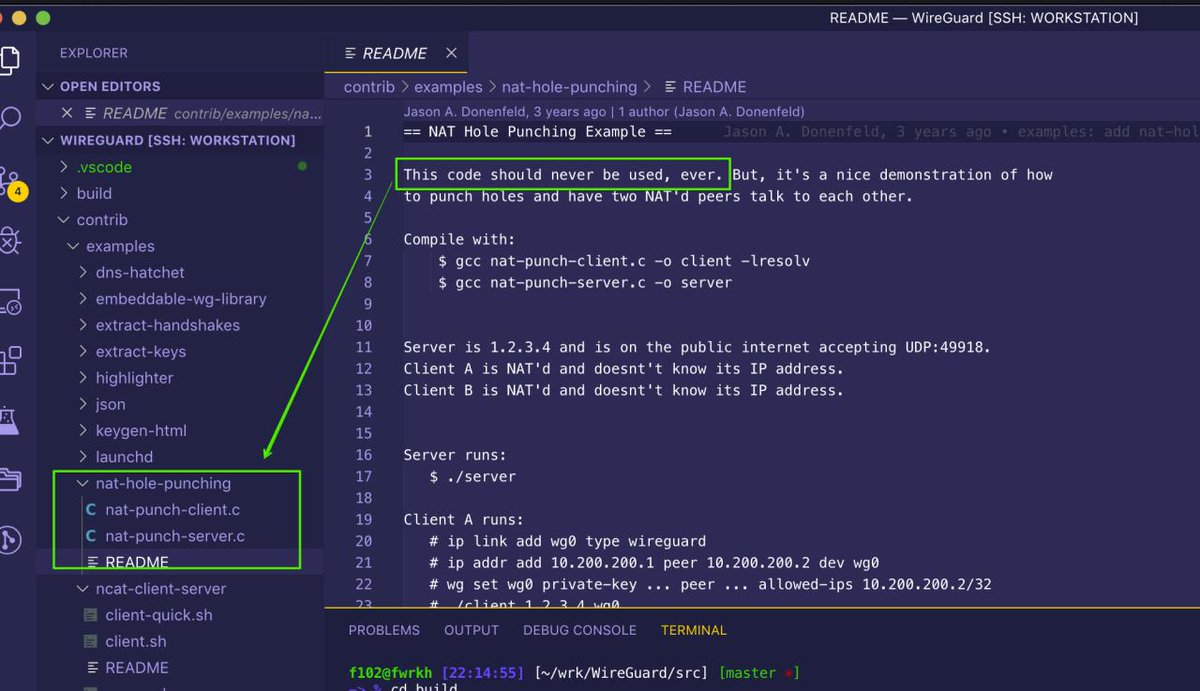Open client.sh file

pyautogui.click(x=135, y=642)
